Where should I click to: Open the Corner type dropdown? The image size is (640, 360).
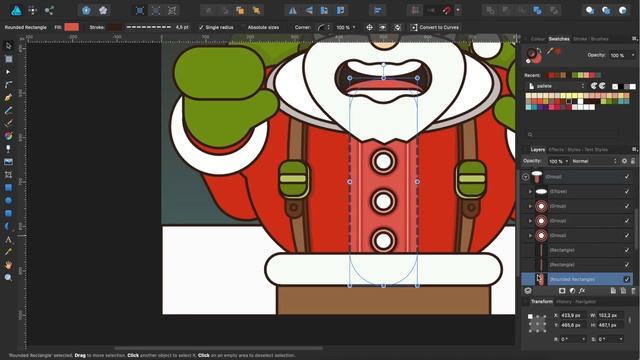[324, 27]
